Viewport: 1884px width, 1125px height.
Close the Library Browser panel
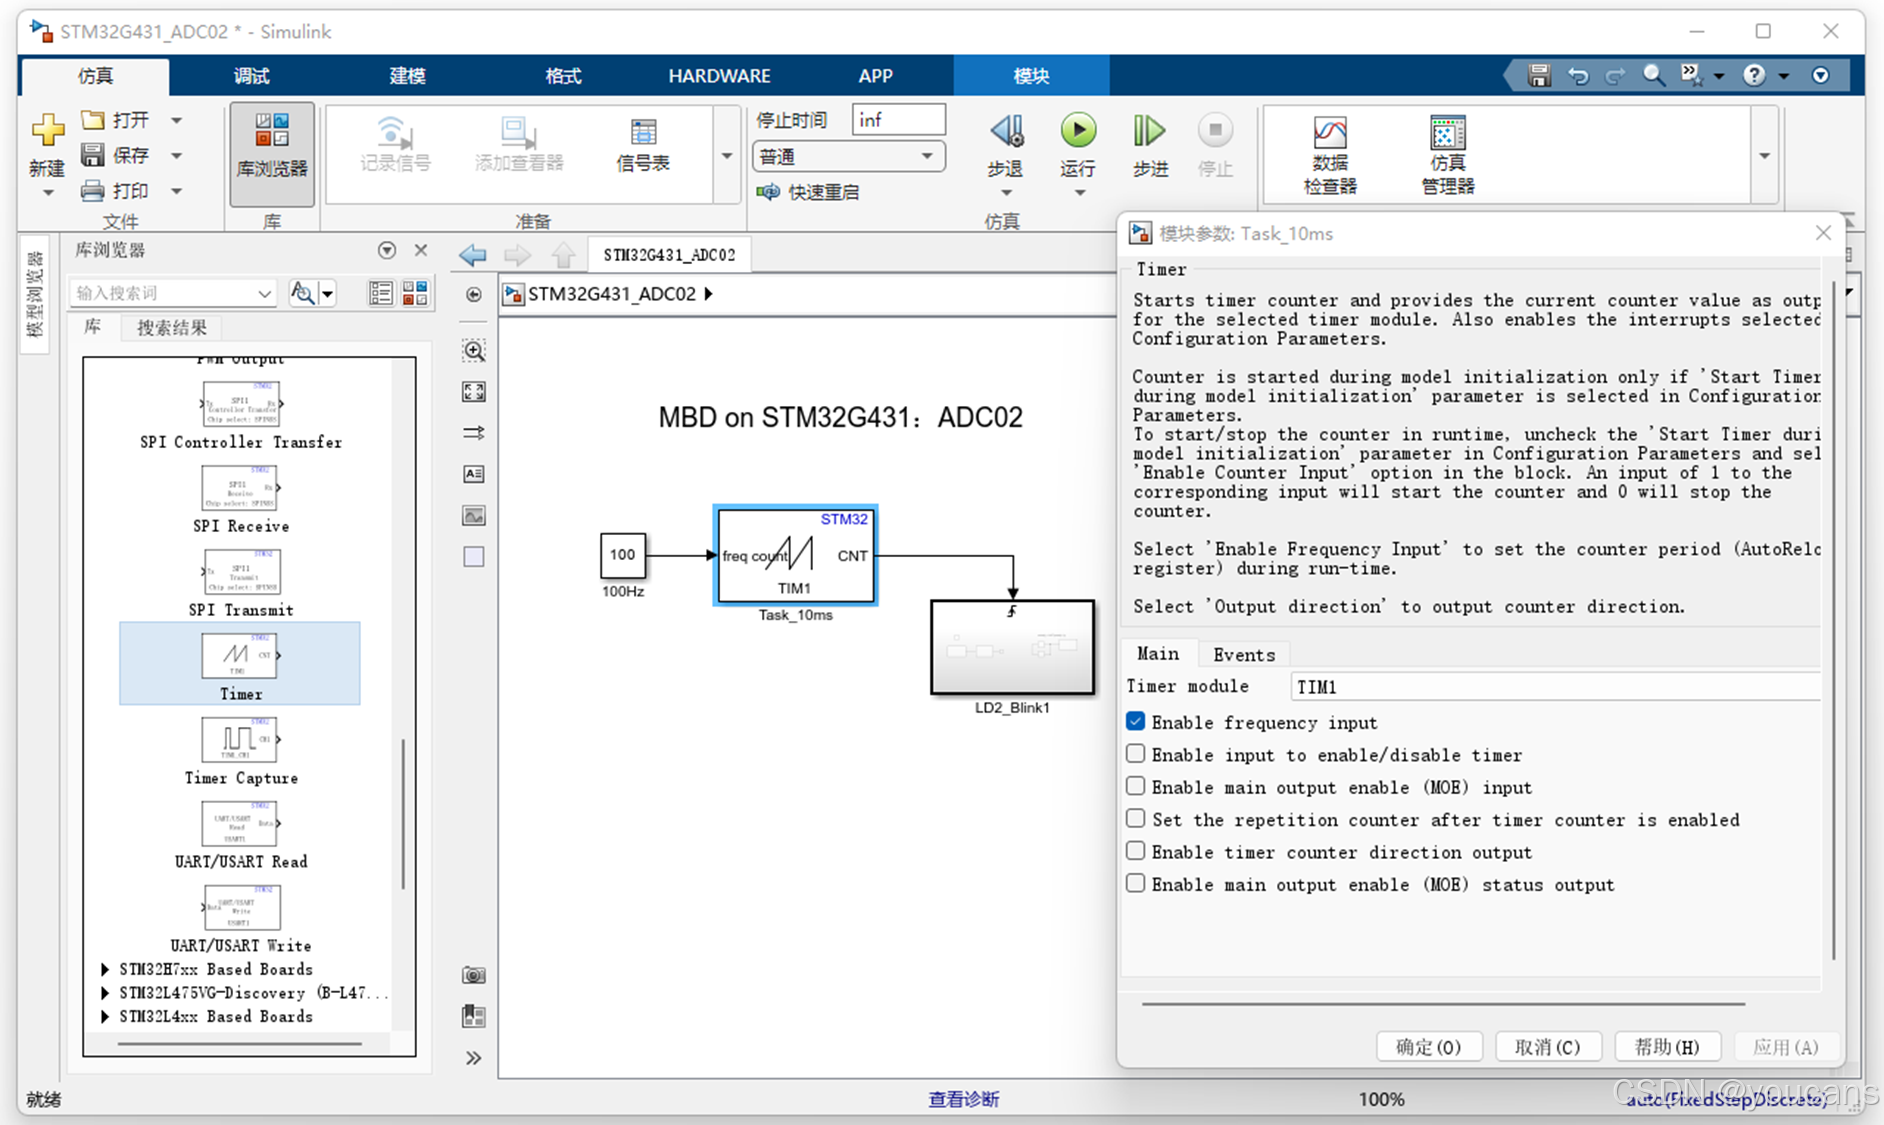(421, 250)
